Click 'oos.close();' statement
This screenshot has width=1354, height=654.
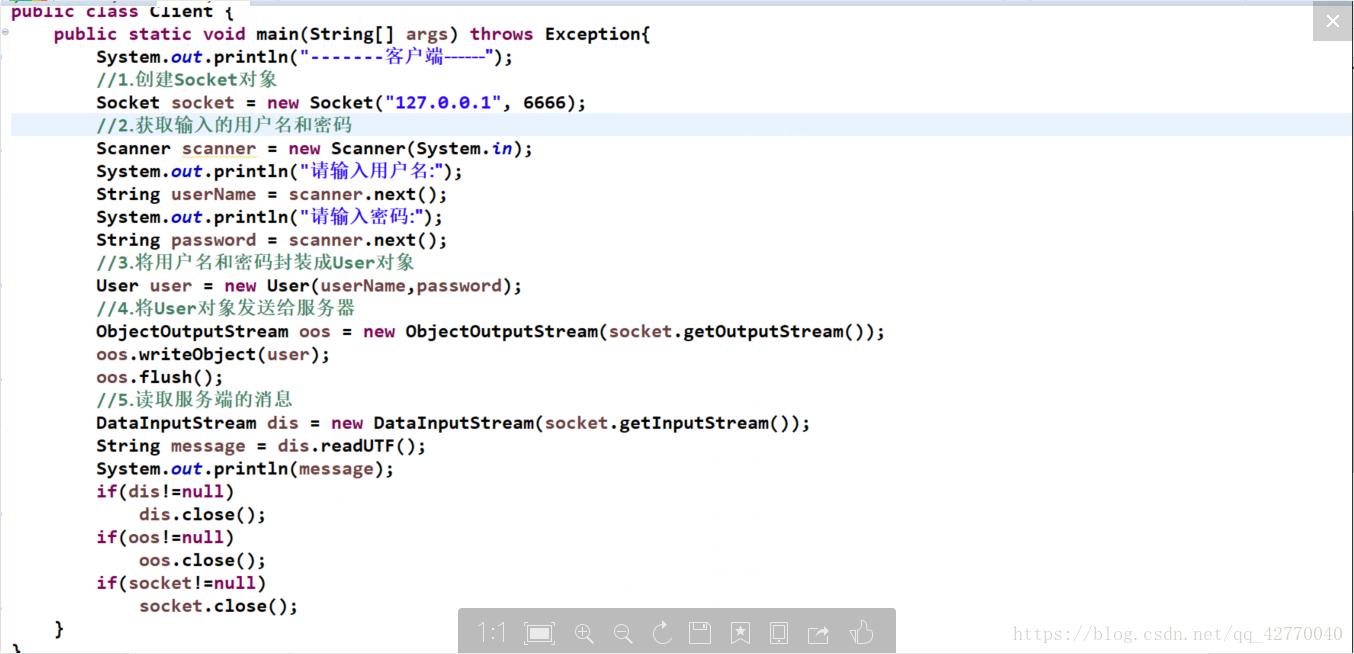203,561
